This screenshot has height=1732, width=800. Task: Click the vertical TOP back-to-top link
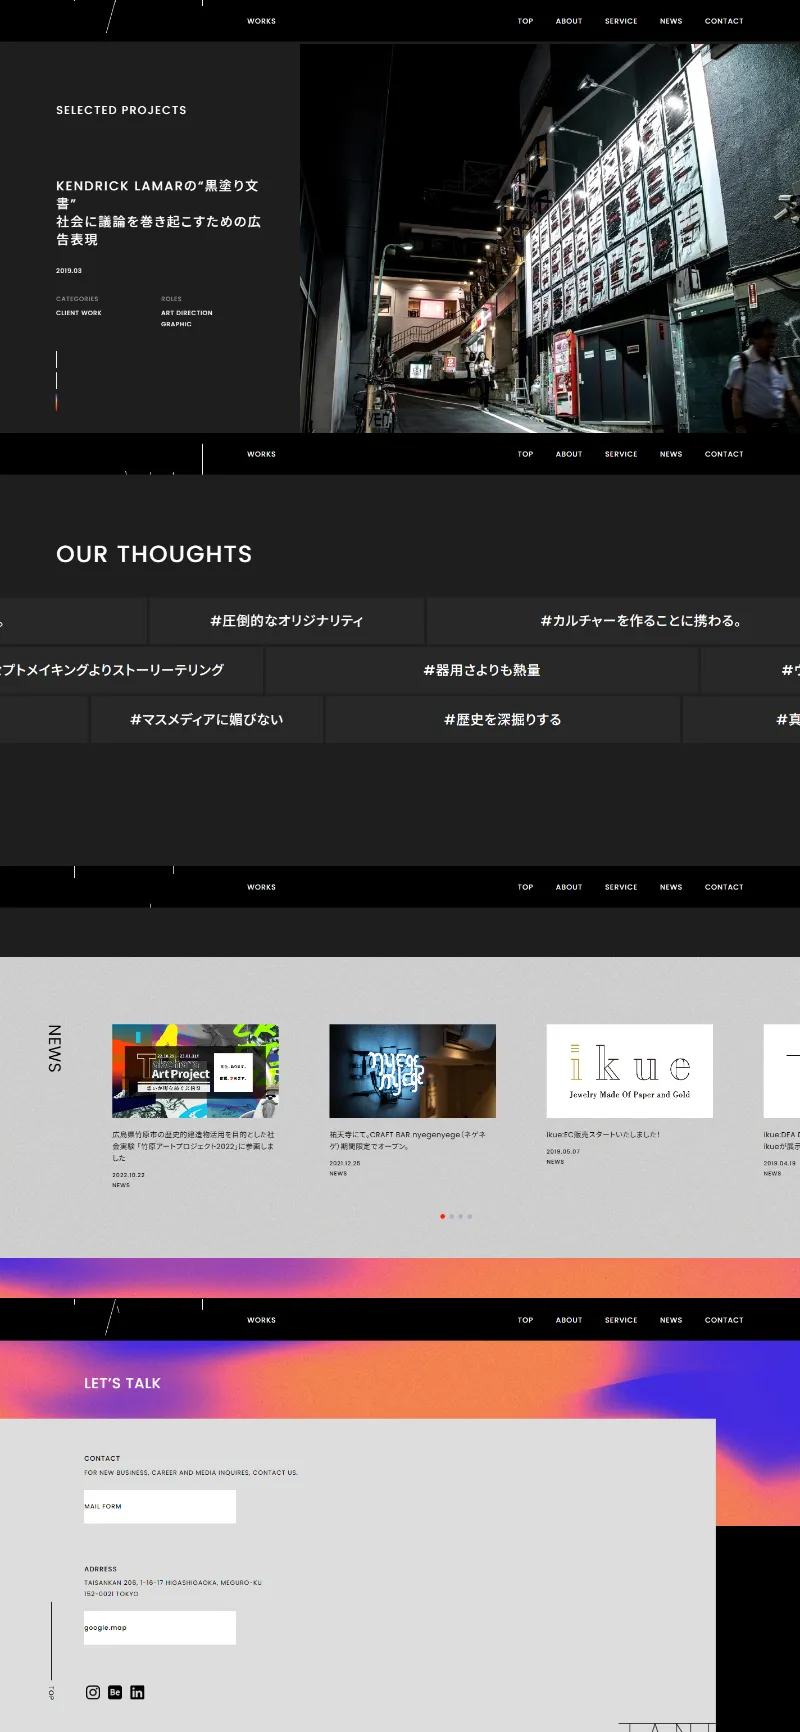[x=51, y=1693]
